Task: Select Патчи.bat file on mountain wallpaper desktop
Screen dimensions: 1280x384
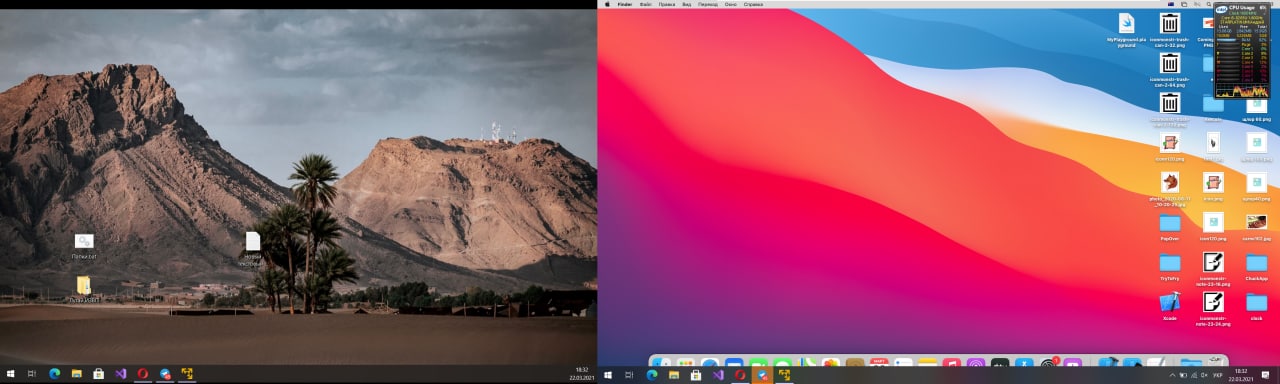Action: click(x=84, y=246)
